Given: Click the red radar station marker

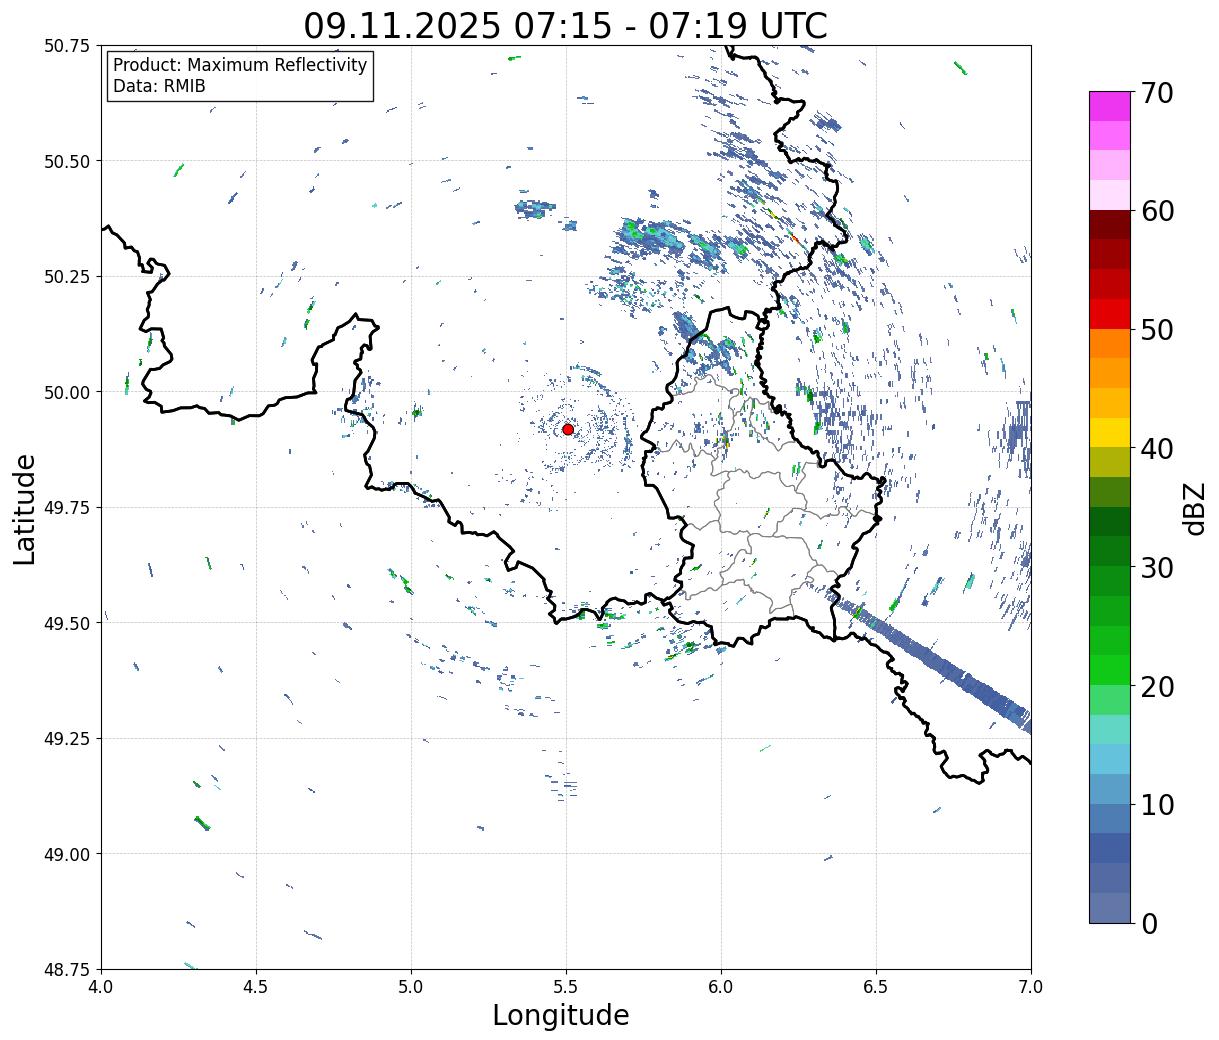Looking at the screenshot, I should (568, 429).
